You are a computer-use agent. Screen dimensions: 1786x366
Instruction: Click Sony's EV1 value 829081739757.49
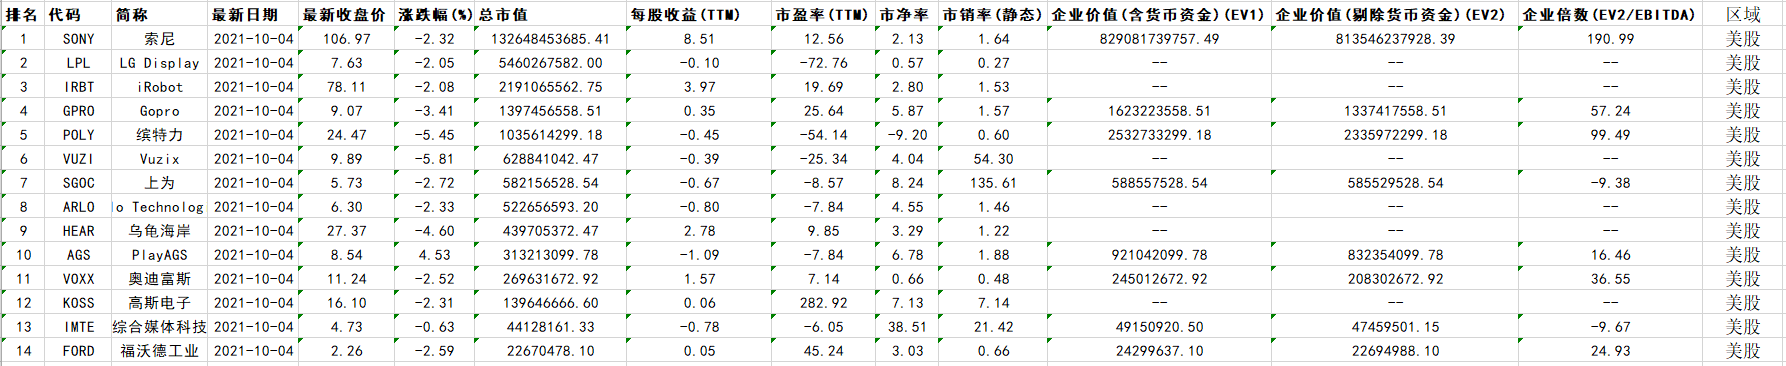tap(1159, 39)
